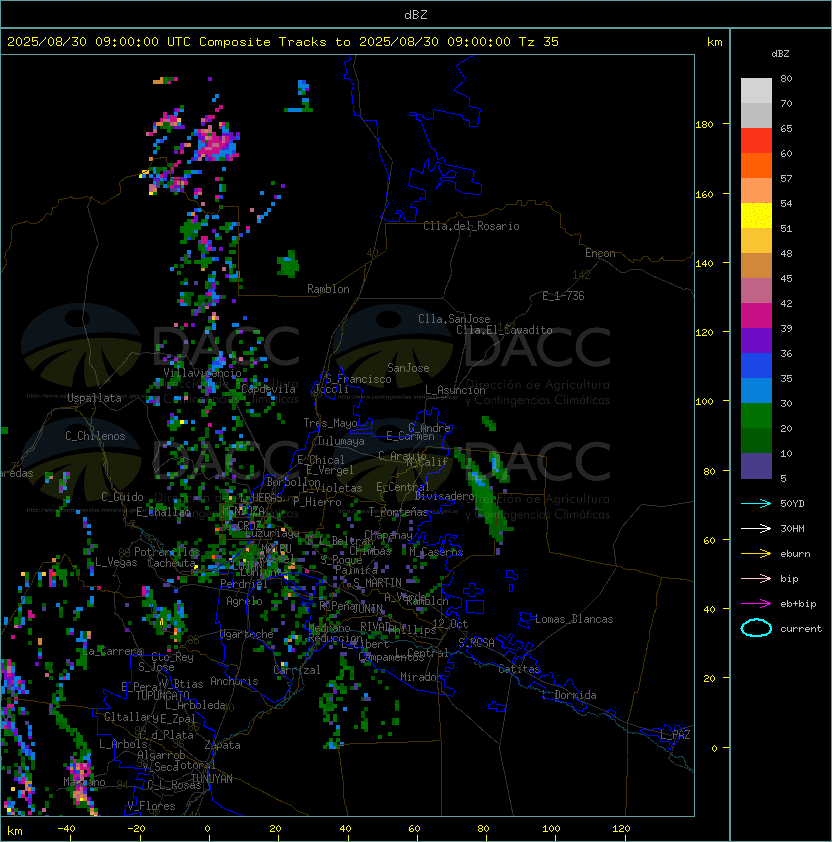The height and width of the screenshot is (842, 832).
Task: Click the 'Divisadero' map label
Action: pos(445,496)
